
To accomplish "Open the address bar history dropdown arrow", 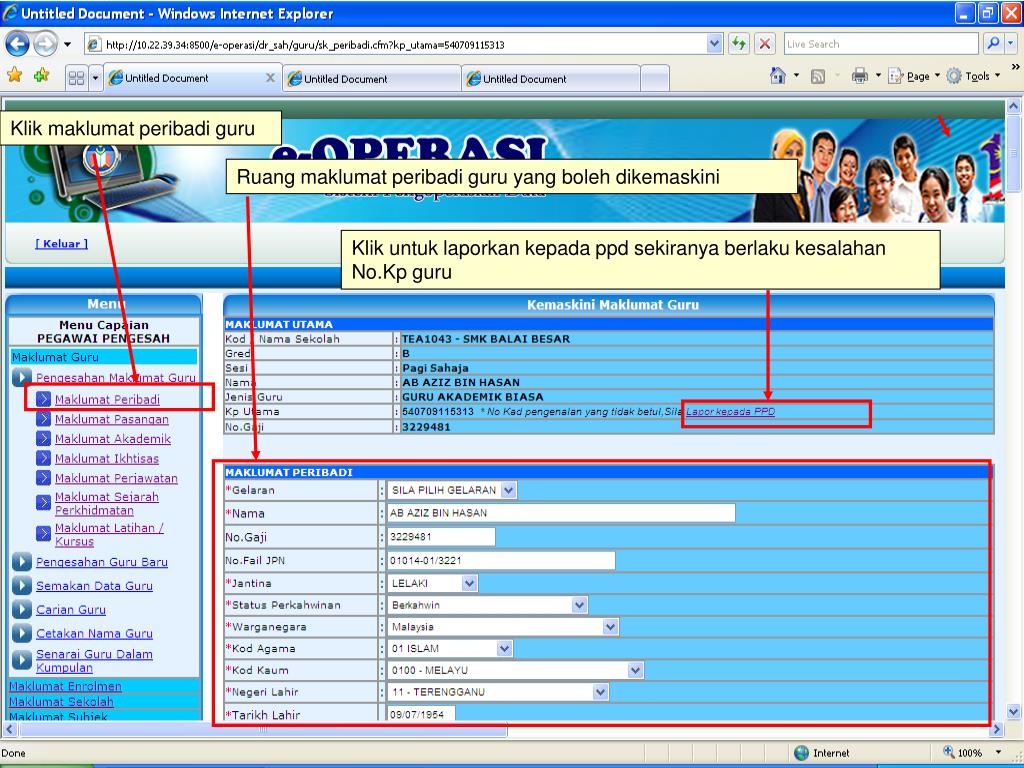I will pos(714,44).
